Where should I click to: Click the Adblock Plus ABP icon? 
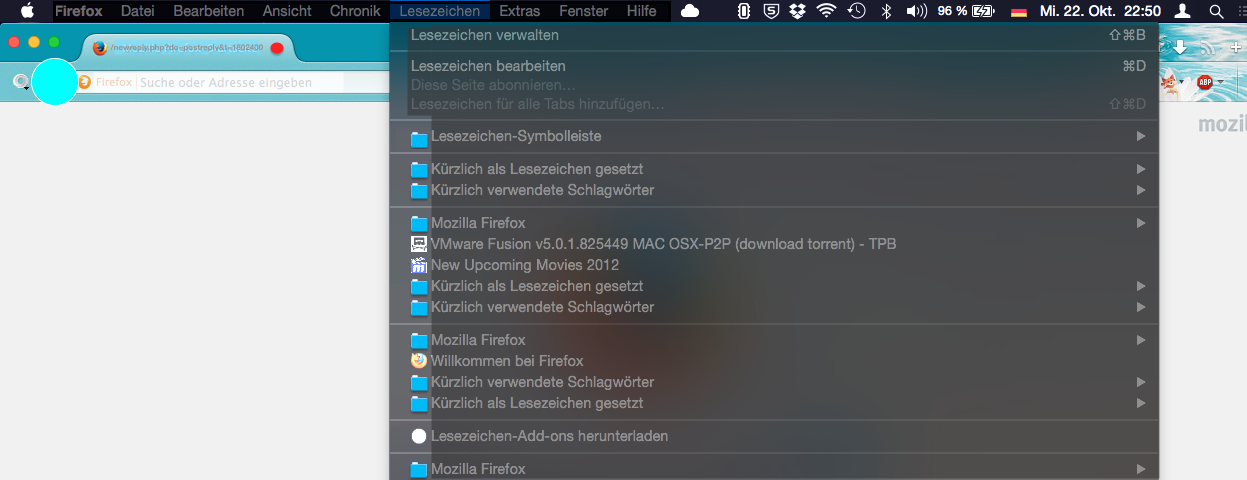(x=1203, y=83)
